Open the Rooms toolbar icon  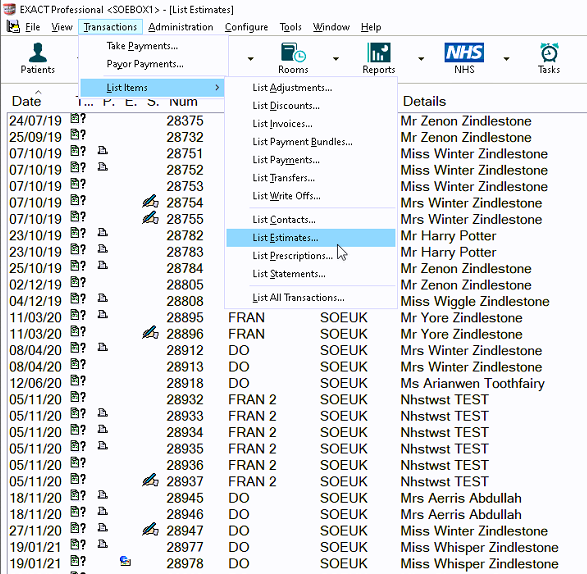pos(293,58)
